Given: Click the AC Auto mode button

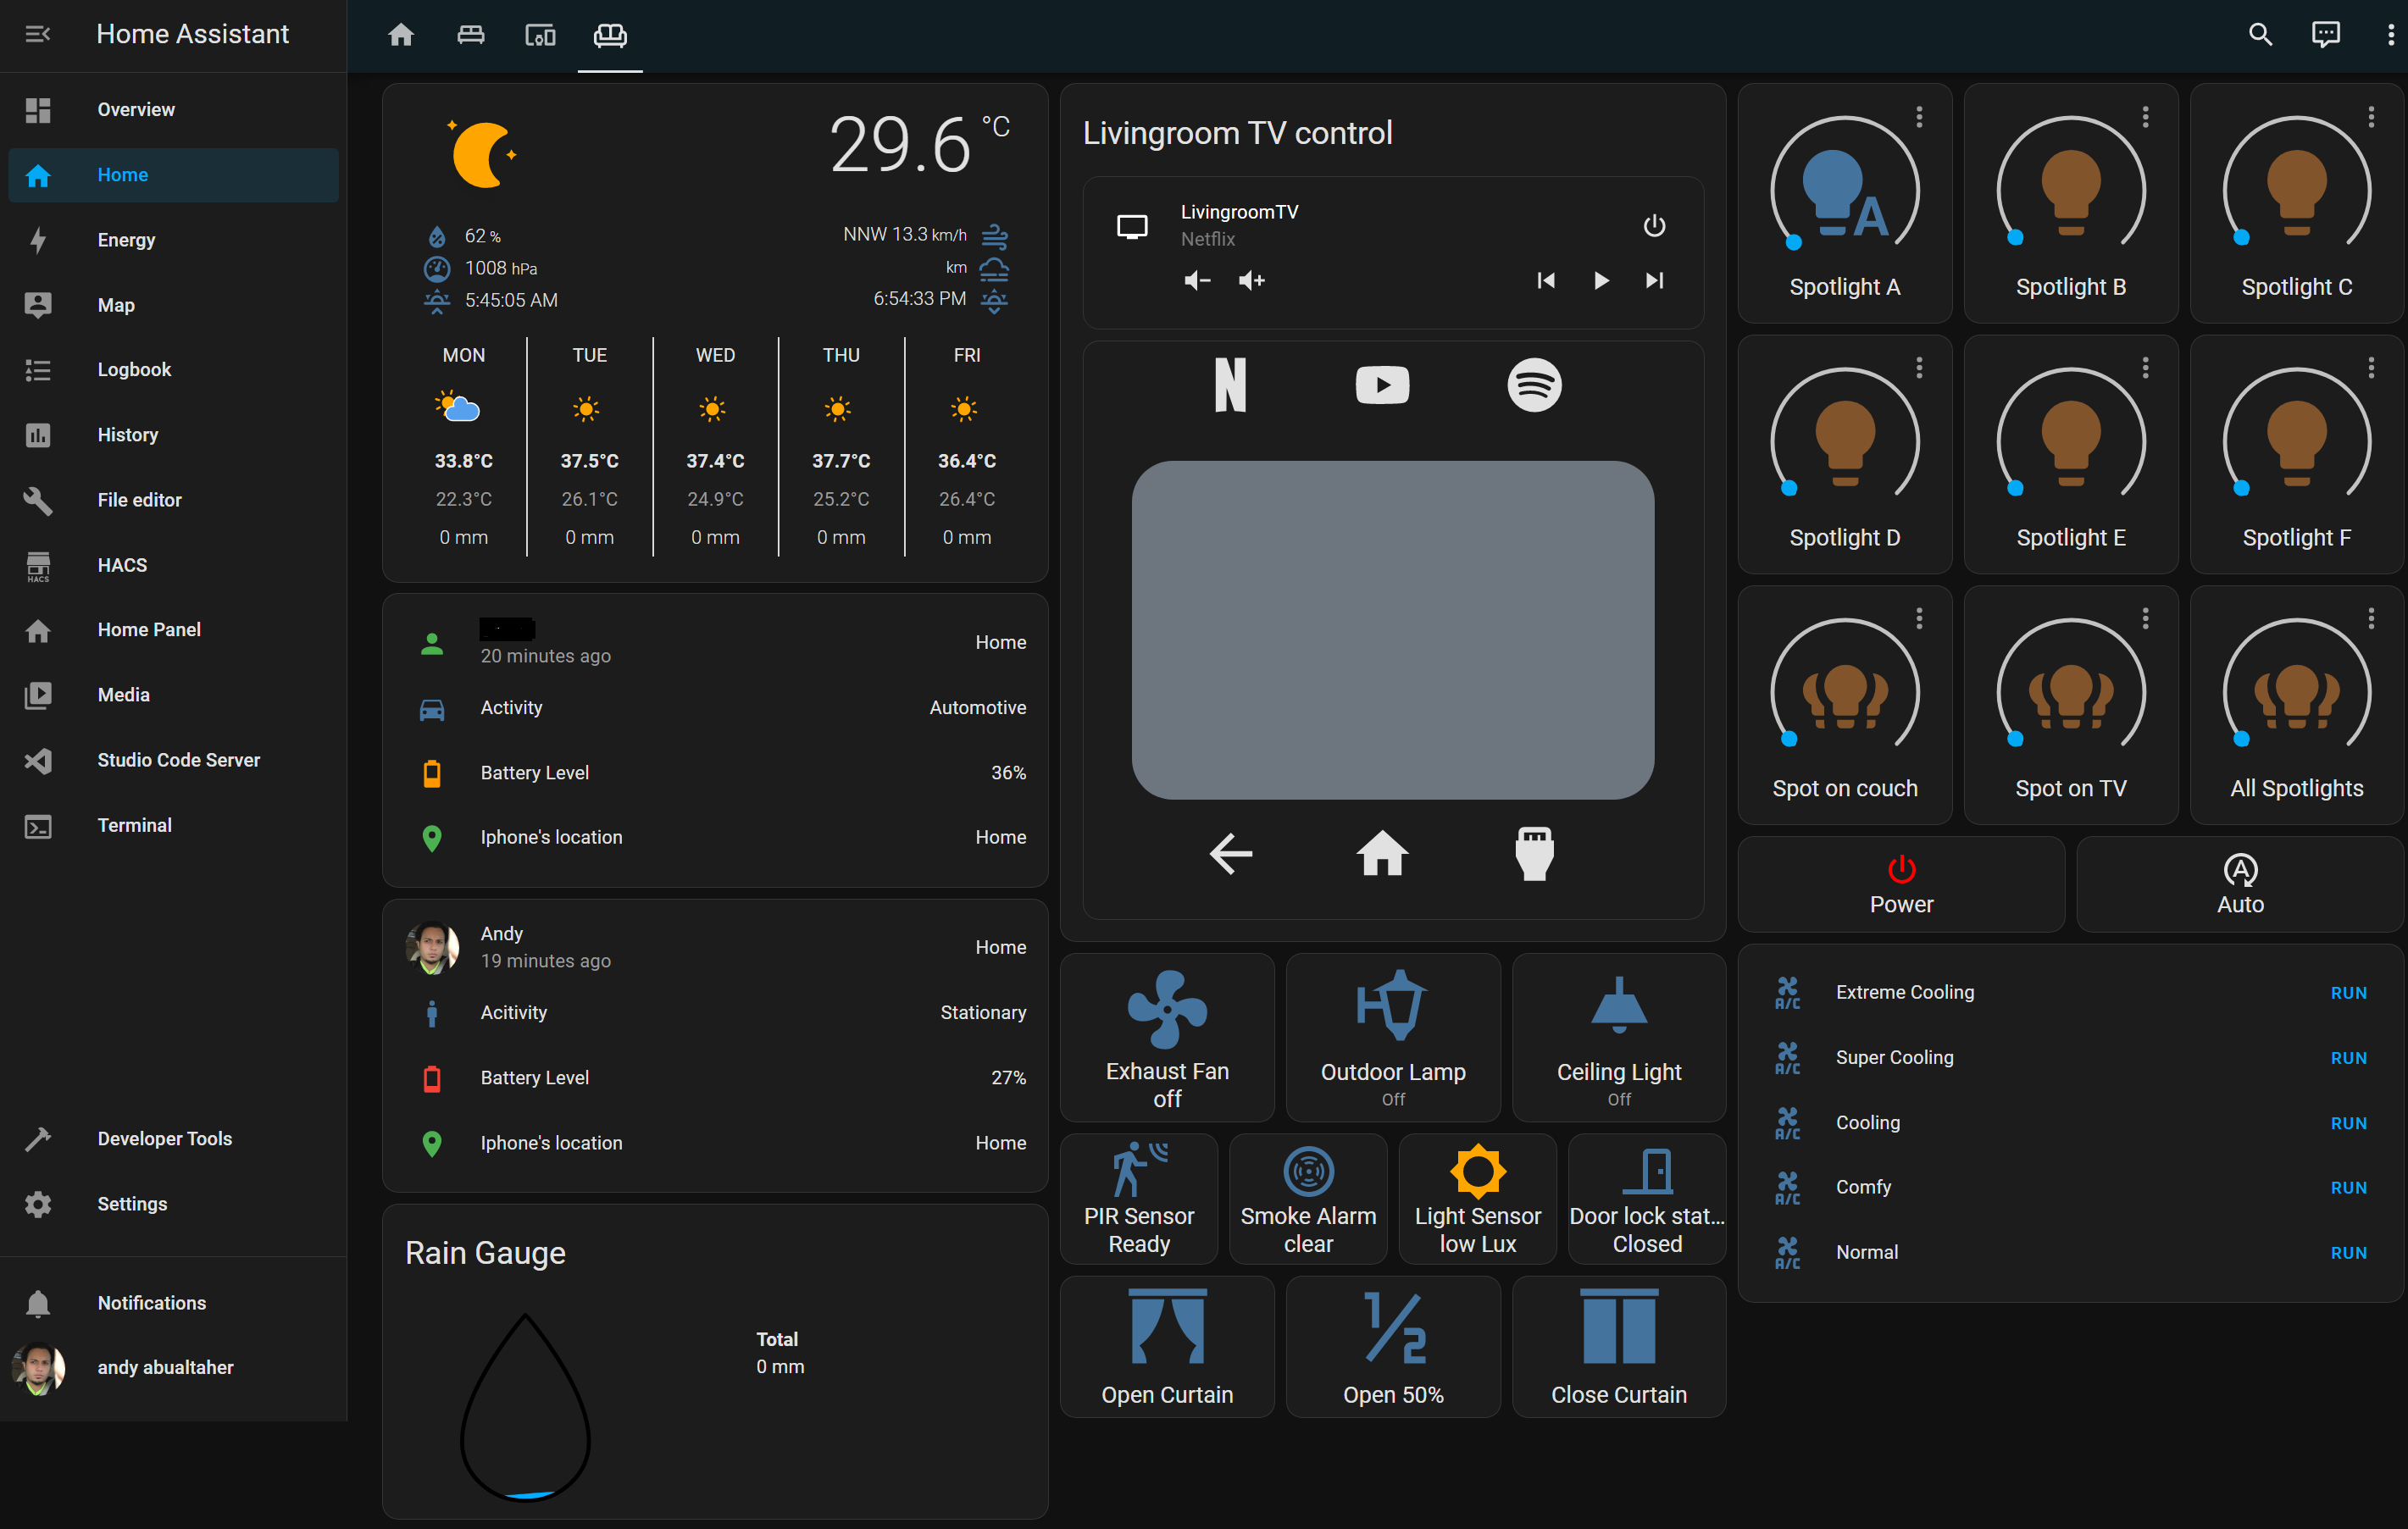Looking at the screenshot, I should coord(2239,885).
